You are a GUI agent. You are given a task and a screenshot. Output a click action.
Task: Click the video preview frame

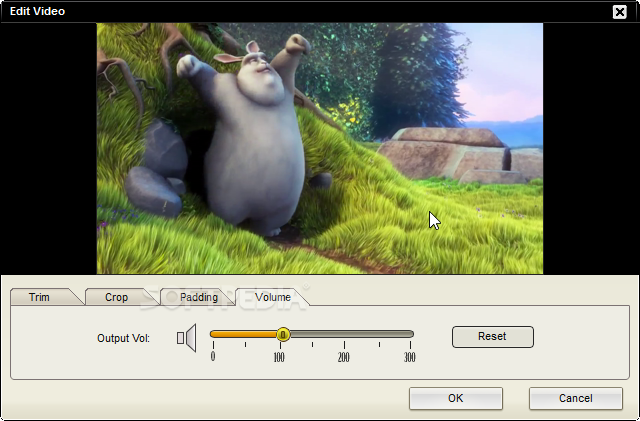pos(320,148)
